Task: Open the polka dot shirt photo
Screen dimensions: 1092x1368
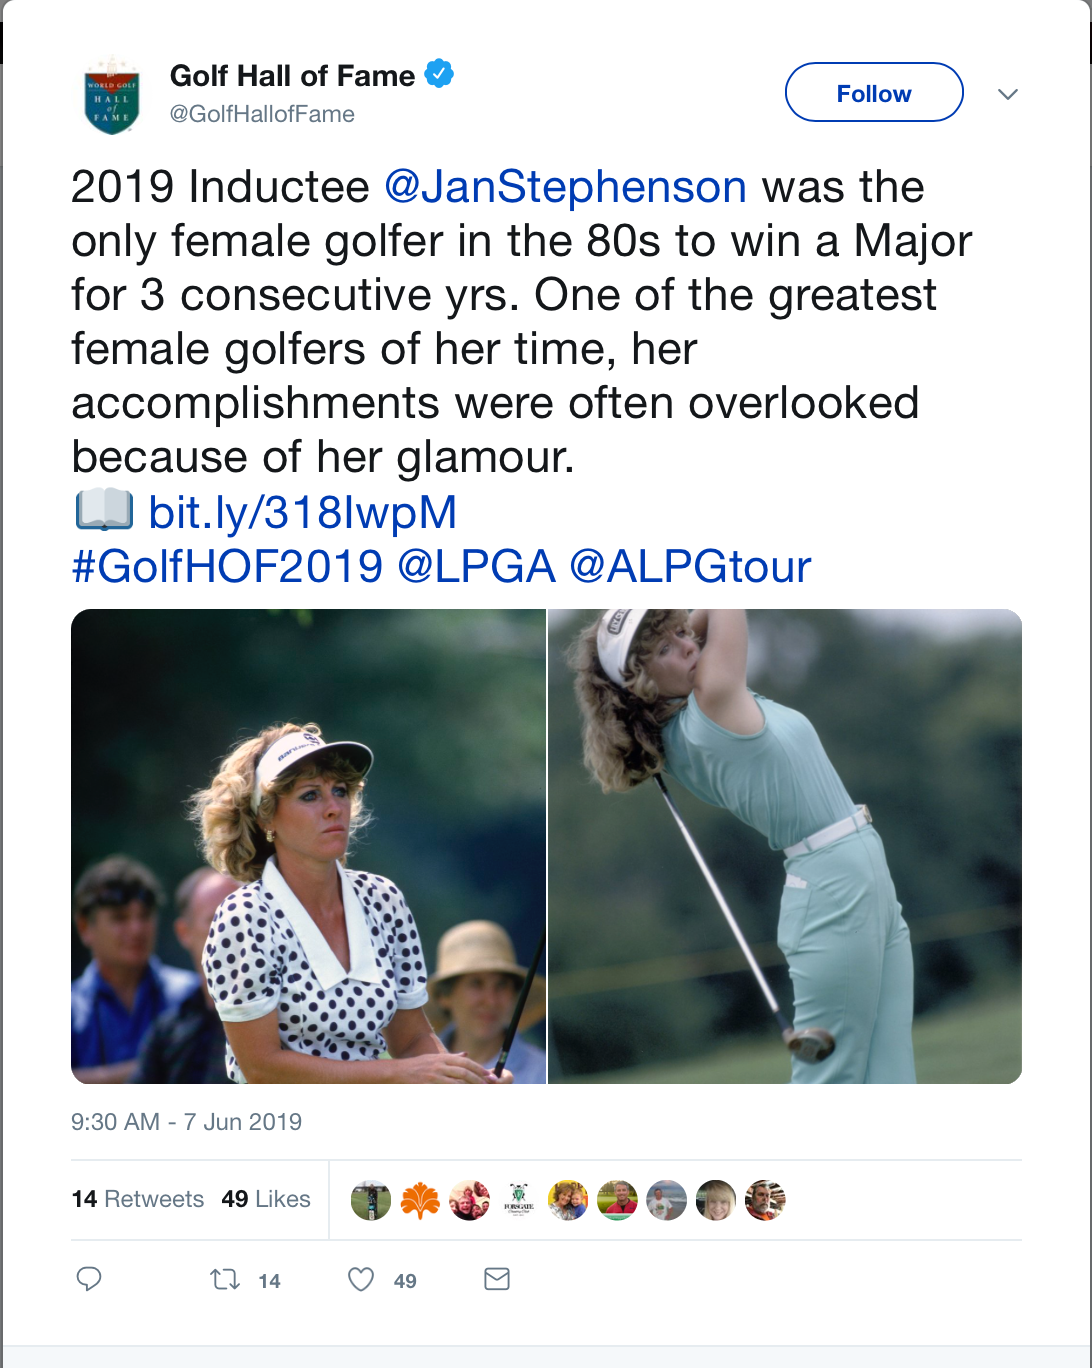Action: [308, 846]
